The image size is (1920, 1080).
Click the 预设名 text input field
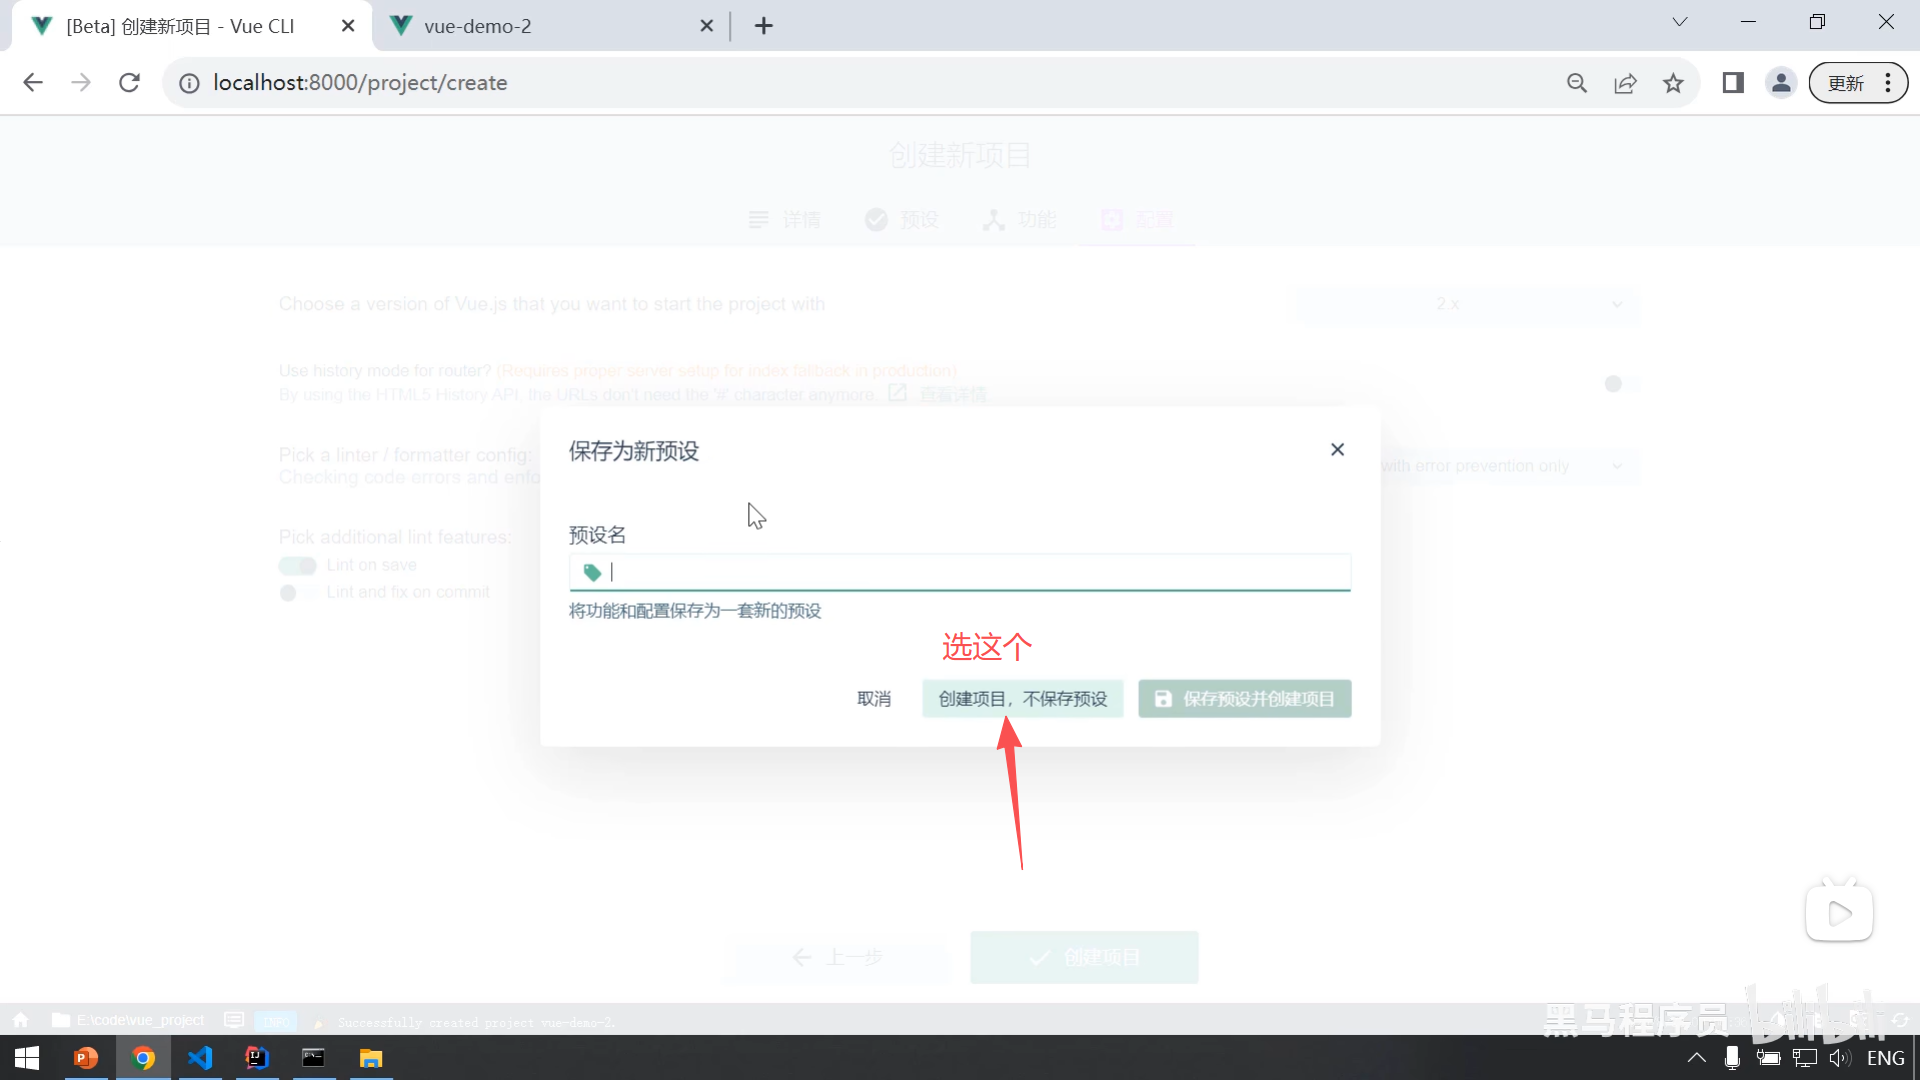click(960, 572)
